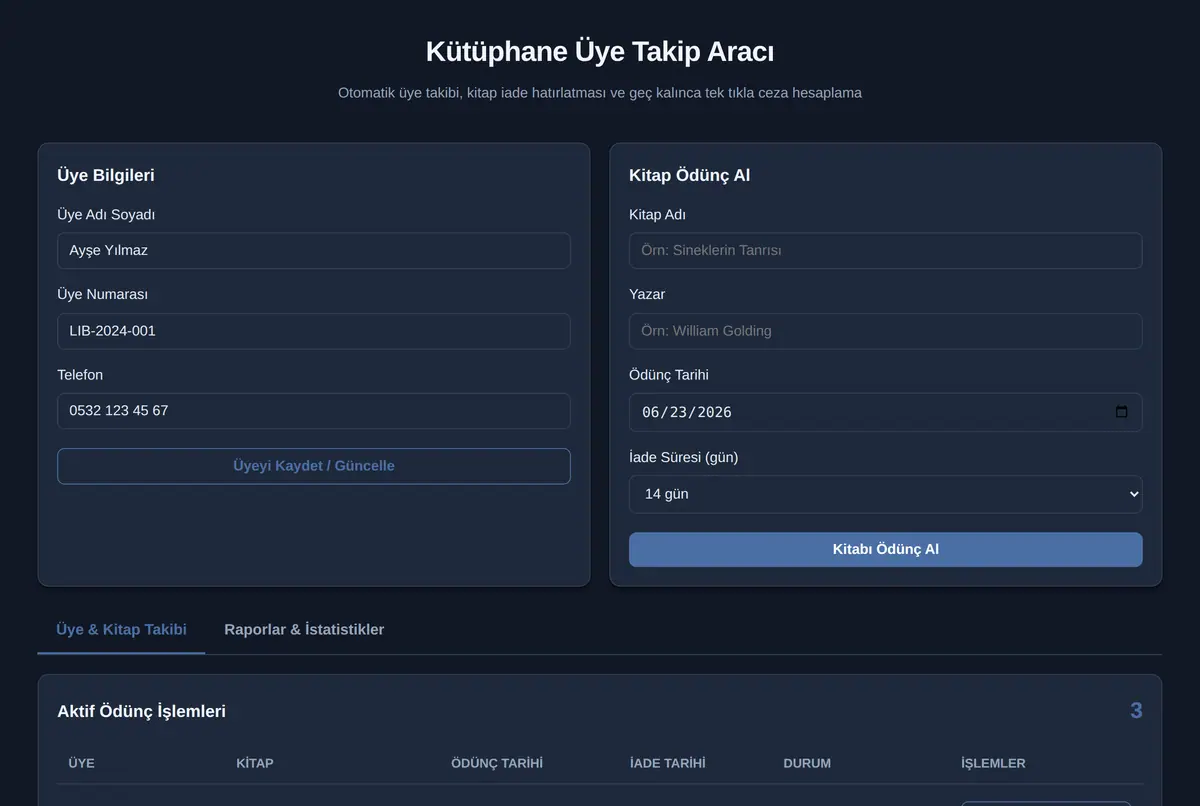This screenshot has height=806, width=1200.
Task: Switch to the Üye & Kitap Takibi tab
Action: point(121,629)
